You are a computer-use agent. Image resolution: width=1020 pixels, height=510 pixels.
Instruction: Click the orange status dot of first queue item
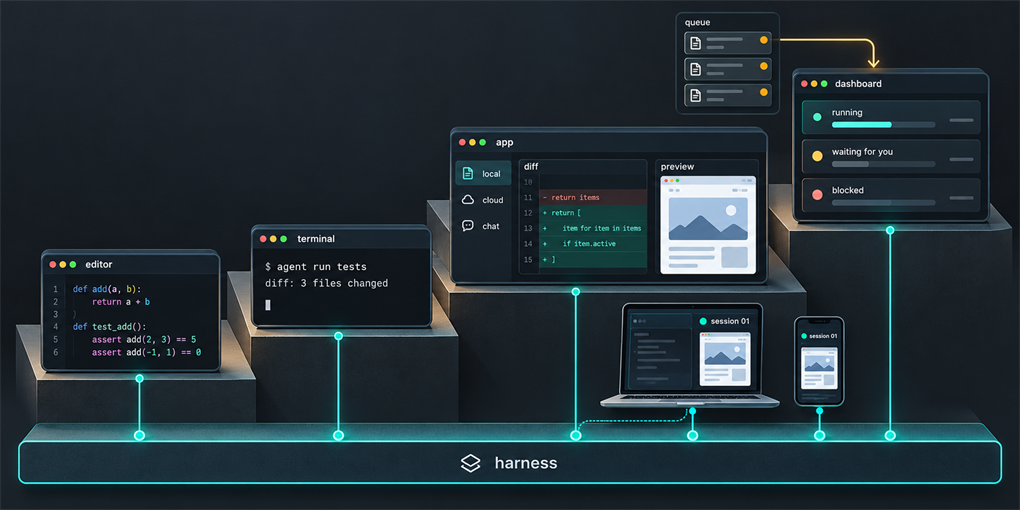point(764,40)
